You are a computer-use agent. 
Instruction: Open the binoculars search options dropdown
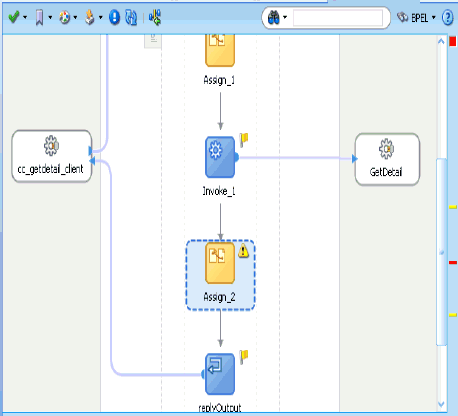(285, 17)
